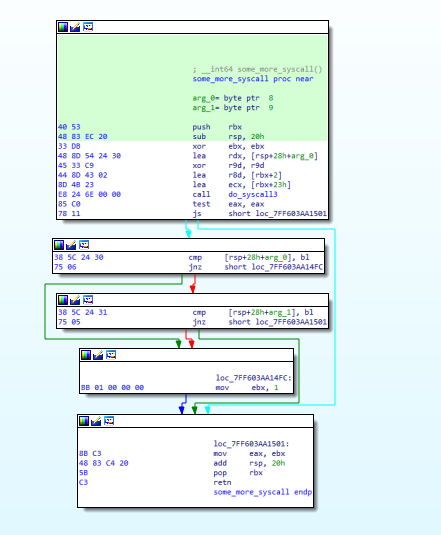Screen dimensions: 441x535
Task: Select the 'pop rbx' instruction
Action: click(x=238, y=473)
